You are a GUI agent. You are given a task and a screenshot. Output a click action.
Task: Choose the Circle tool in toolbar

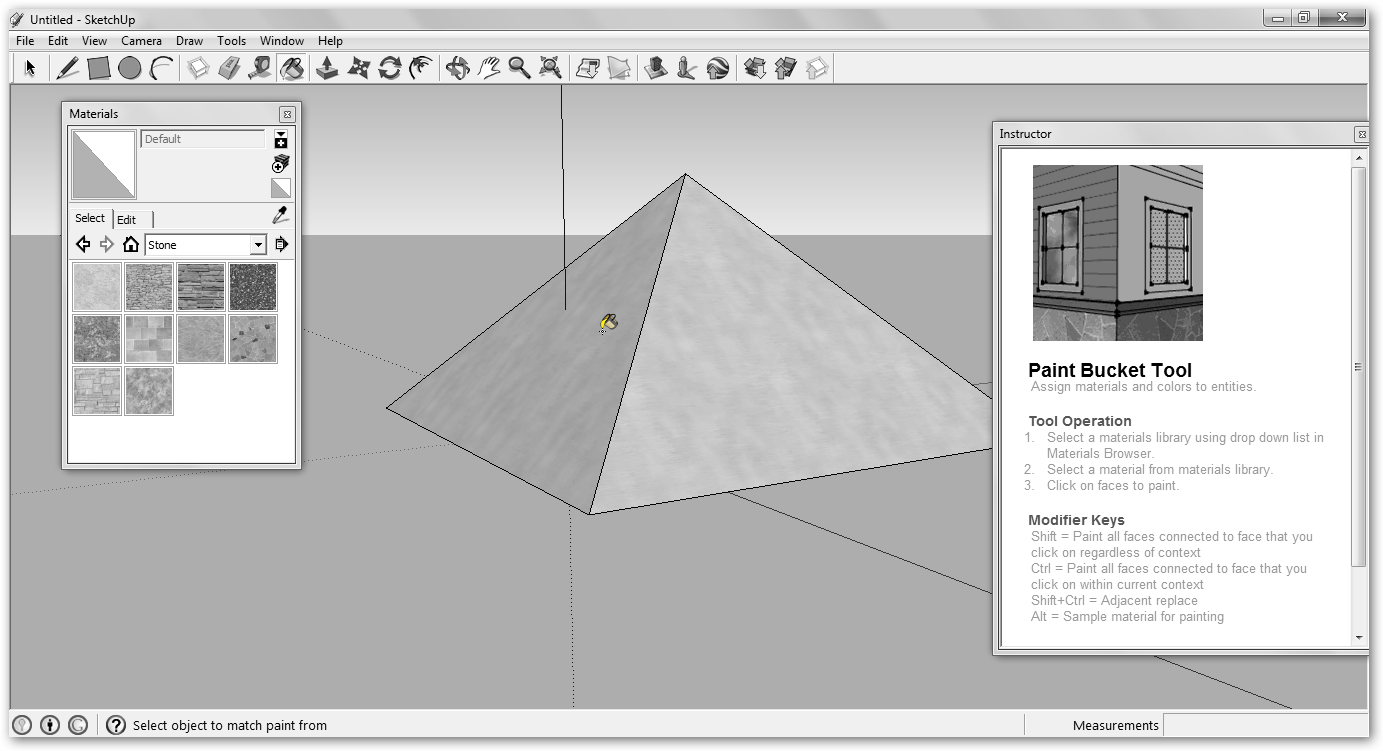[129, 68]
